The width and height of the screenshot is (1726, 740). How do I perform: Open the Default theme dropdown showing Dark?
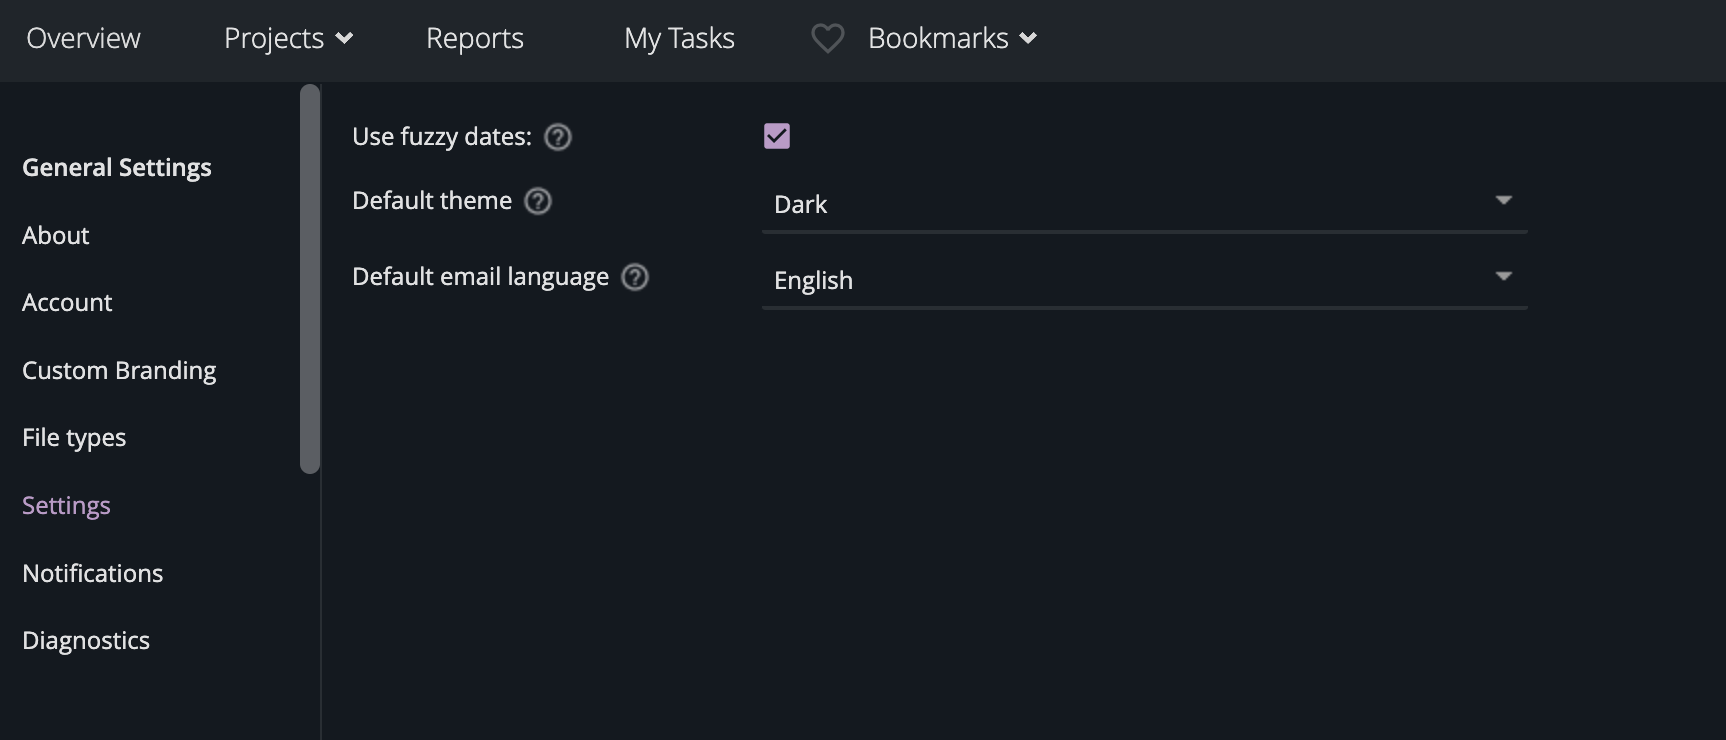pos(1144,204)
